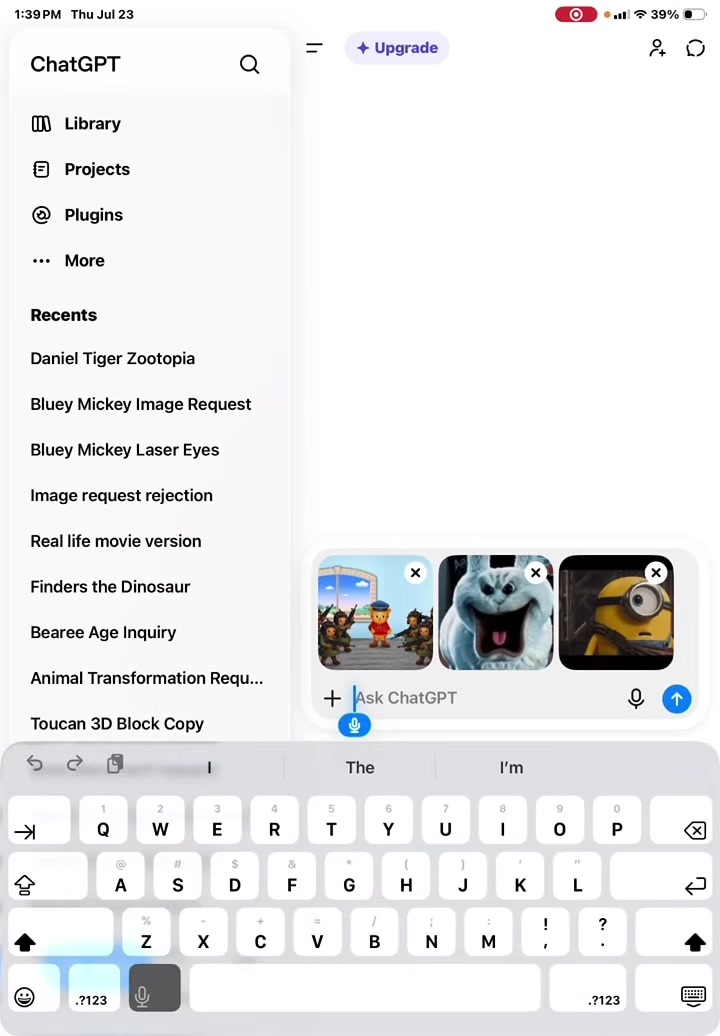Open search in ChatGPT sidebar
The width and height of the screenshot is (720, 1036).
click(x=249, y=64)
